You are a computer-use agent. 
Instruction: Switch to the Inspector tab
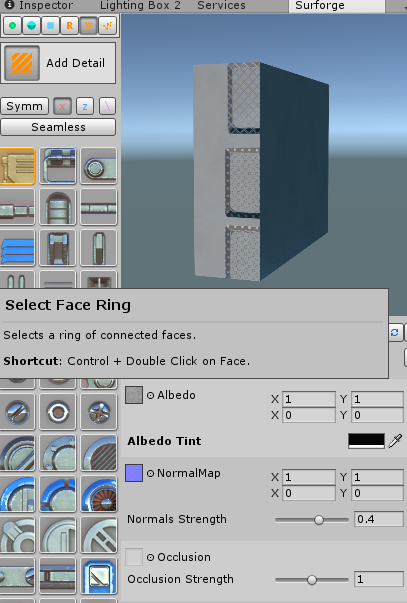[39, 5]
